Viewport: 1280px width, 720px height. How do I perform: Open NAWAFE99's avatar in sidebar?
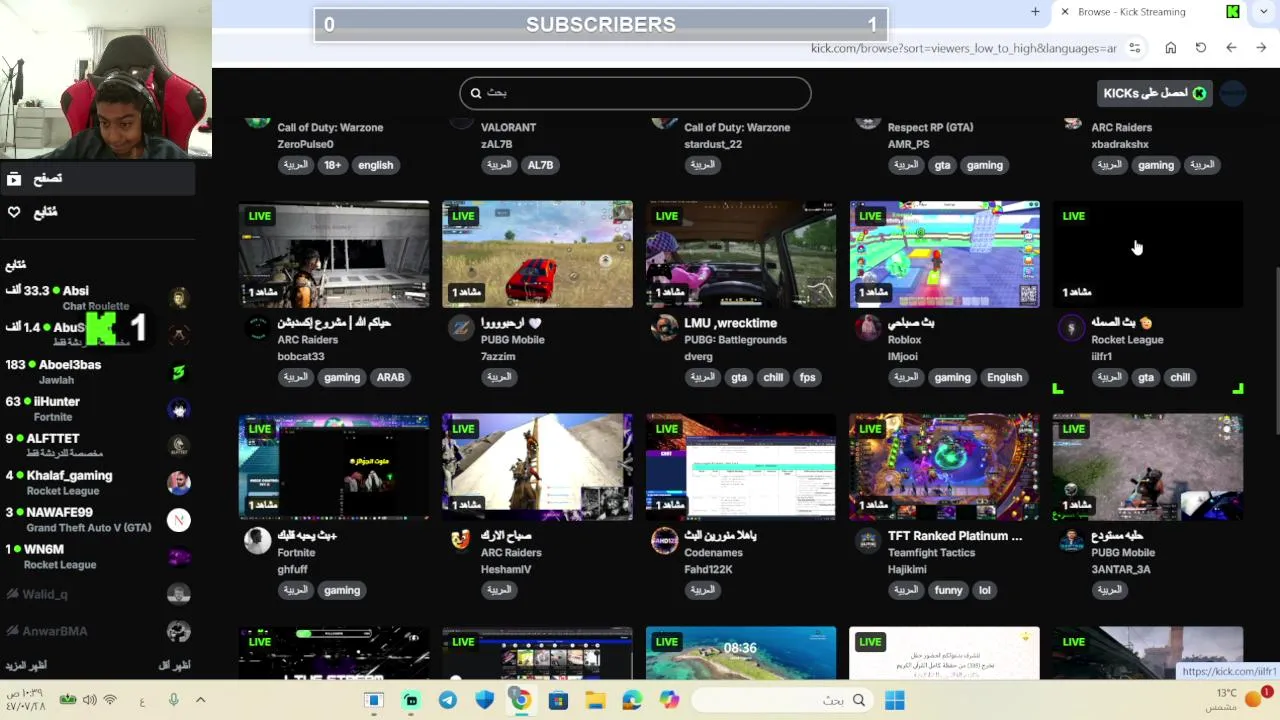(x=179, y=520)
